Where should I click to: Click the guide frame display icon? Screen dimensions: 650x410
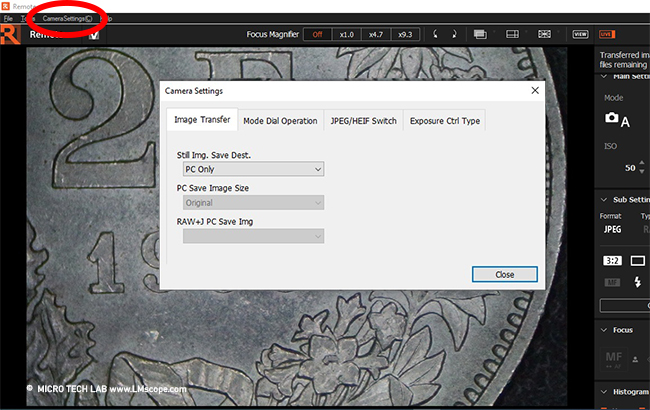click(544, 34)
